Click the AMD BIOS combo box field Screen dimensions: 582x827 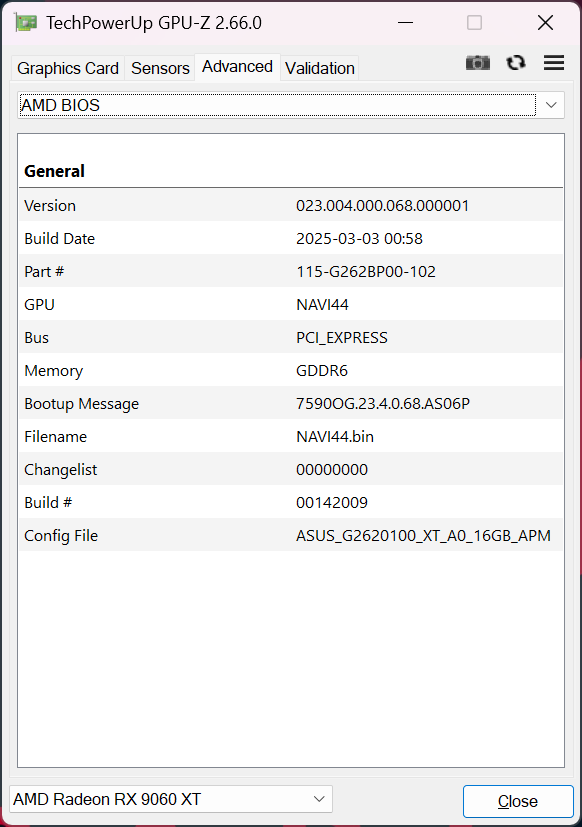click(x=291, y=105)
